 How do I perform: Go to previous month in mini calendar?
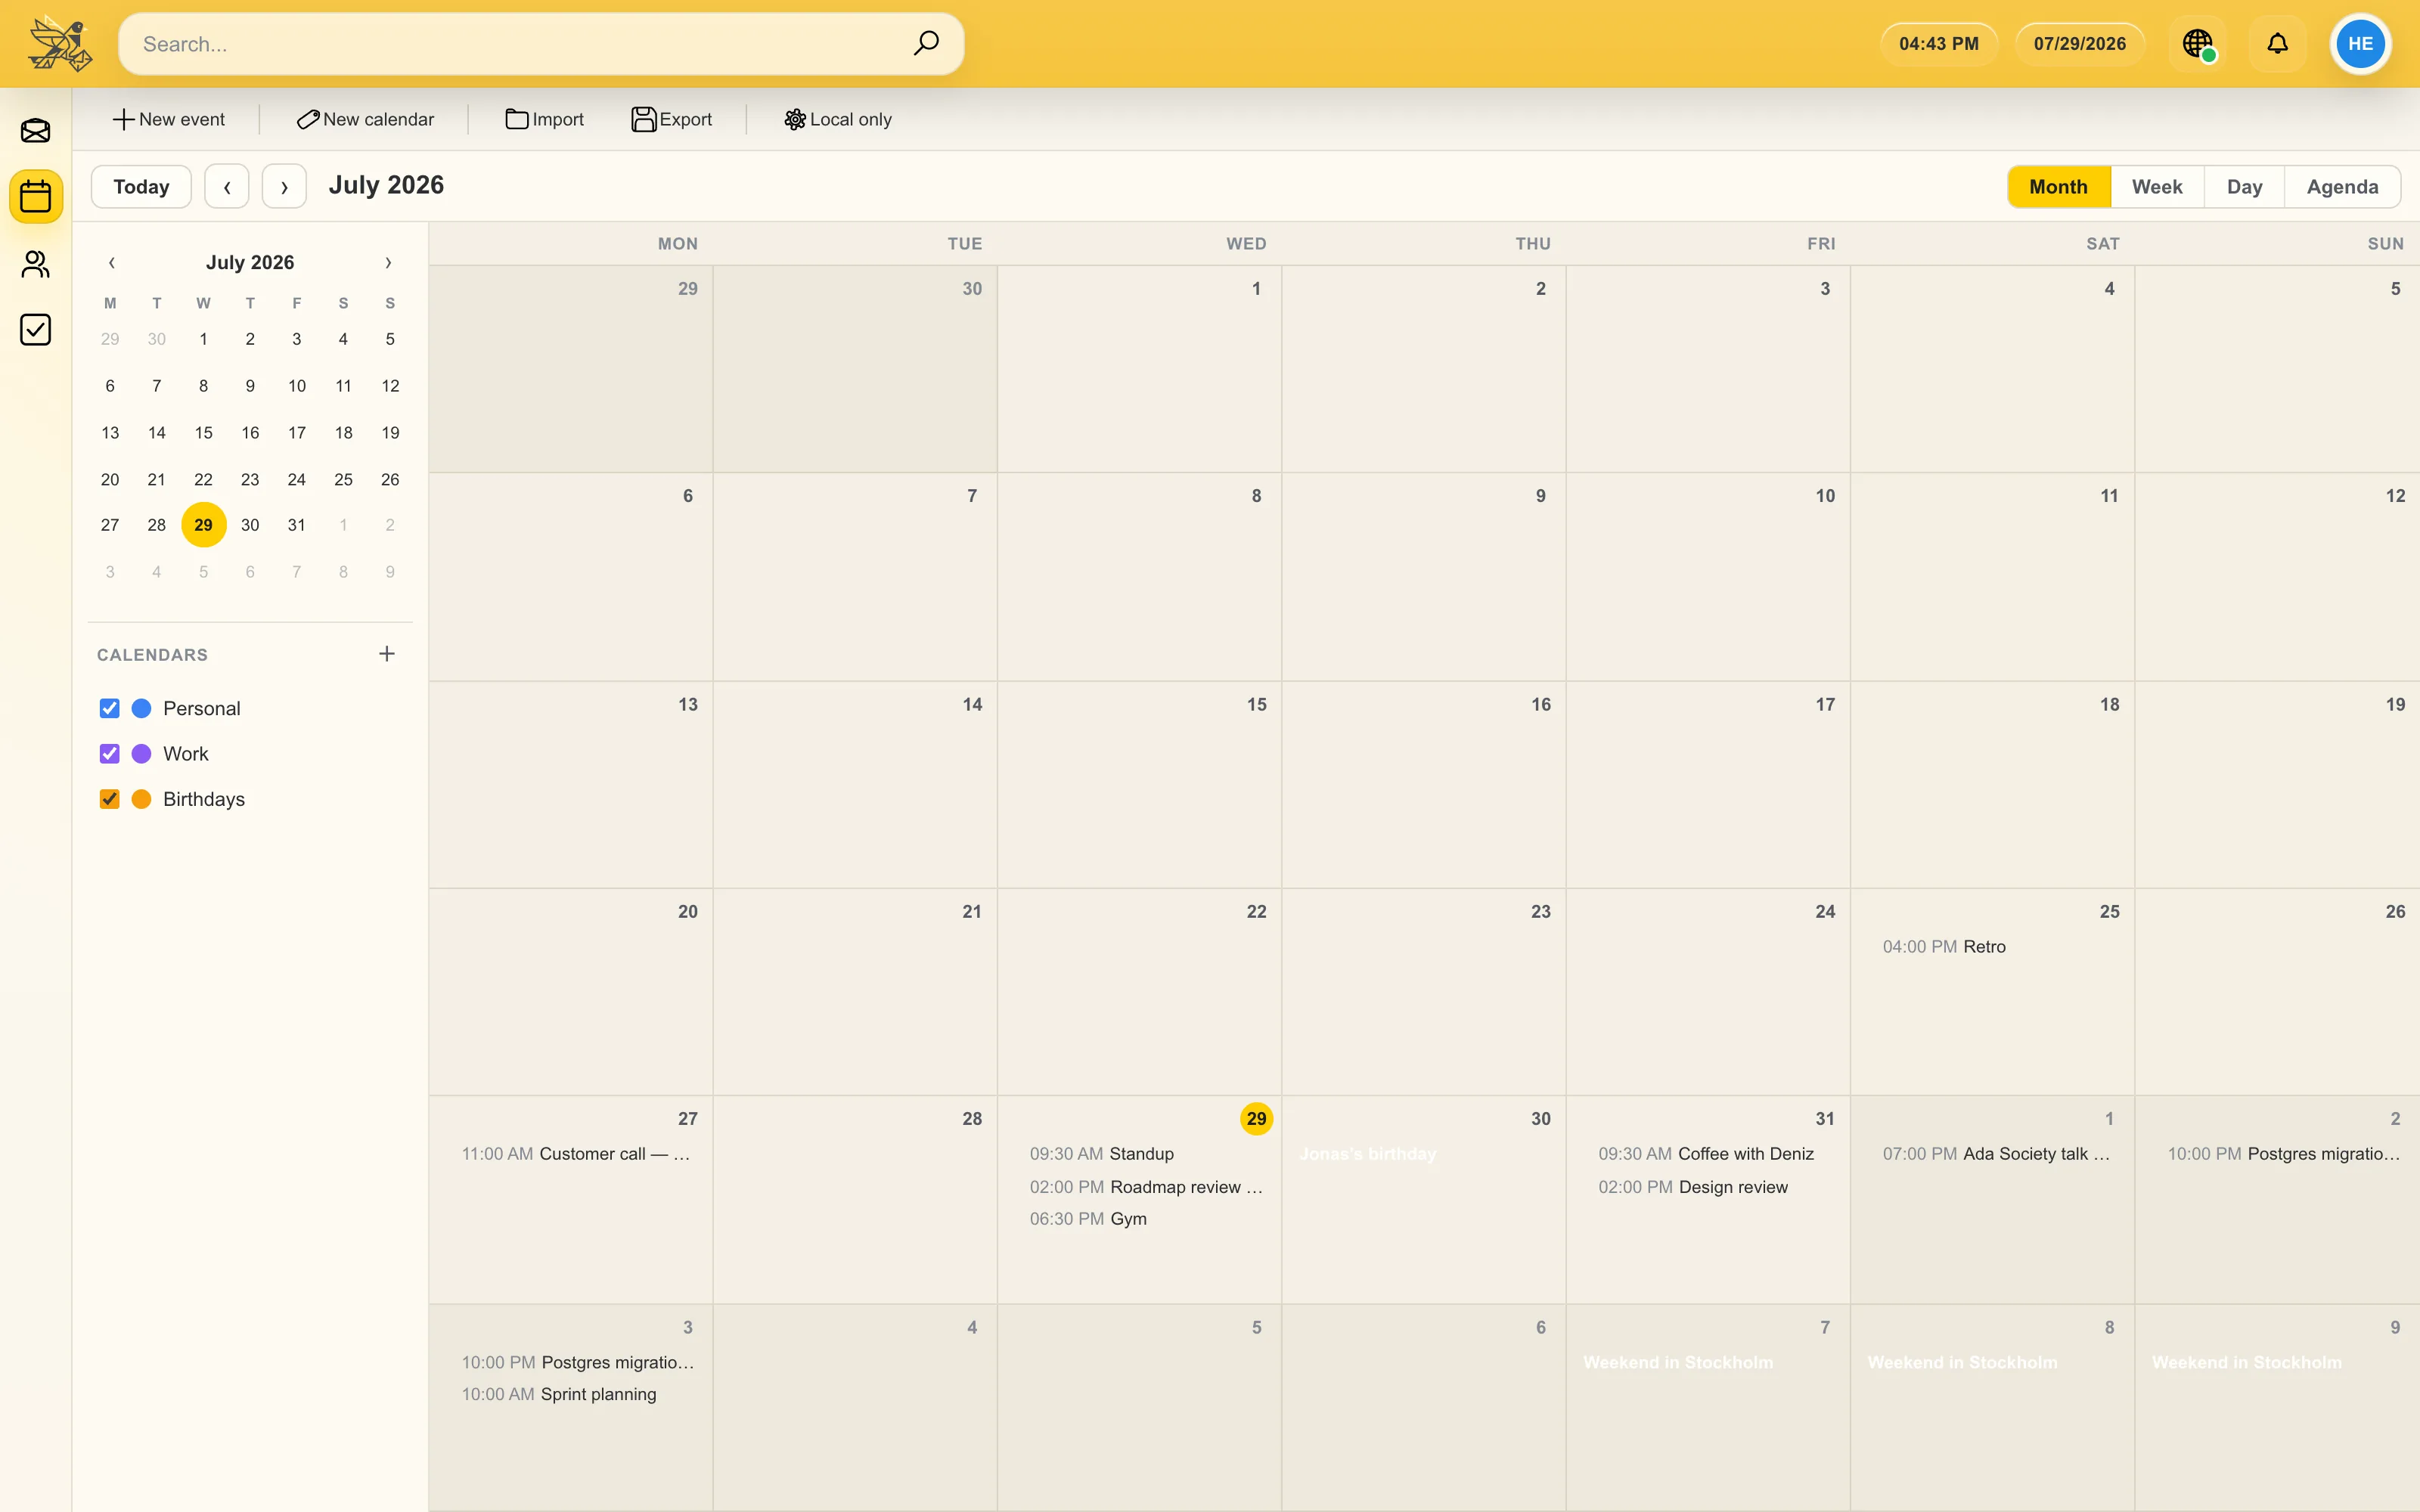pos(111,263)
